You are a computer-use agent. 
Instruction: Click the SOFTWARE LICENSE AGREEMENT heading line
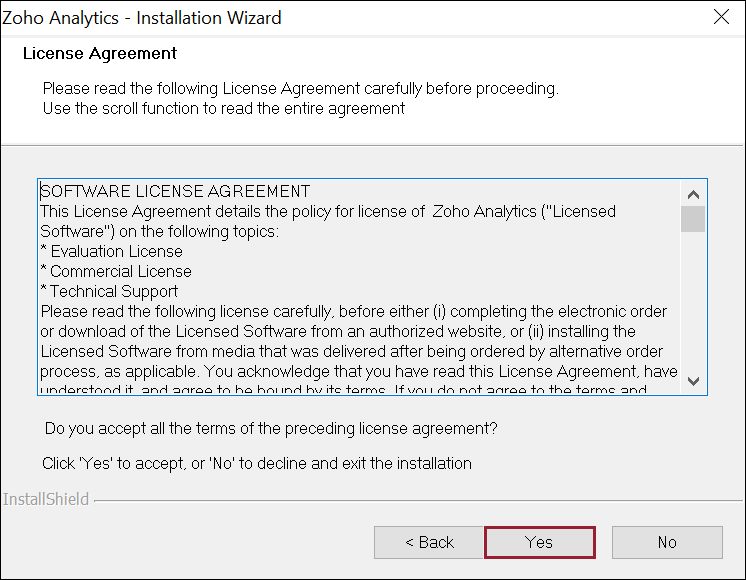175,191
